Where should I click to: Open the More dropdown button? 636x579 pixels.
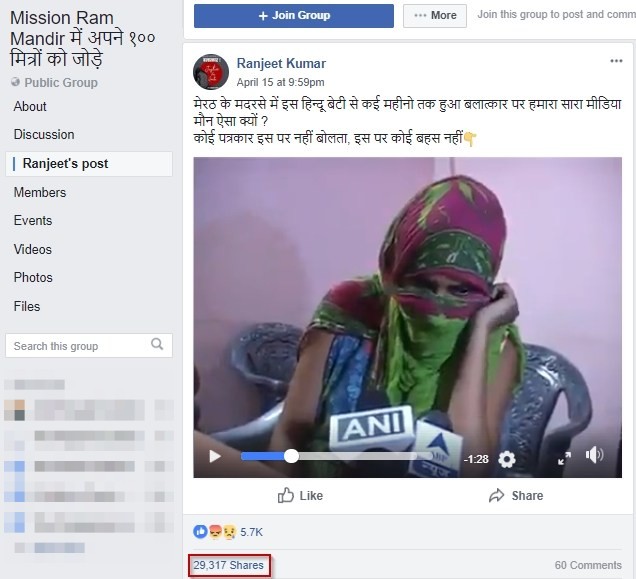tap(435, 15)
